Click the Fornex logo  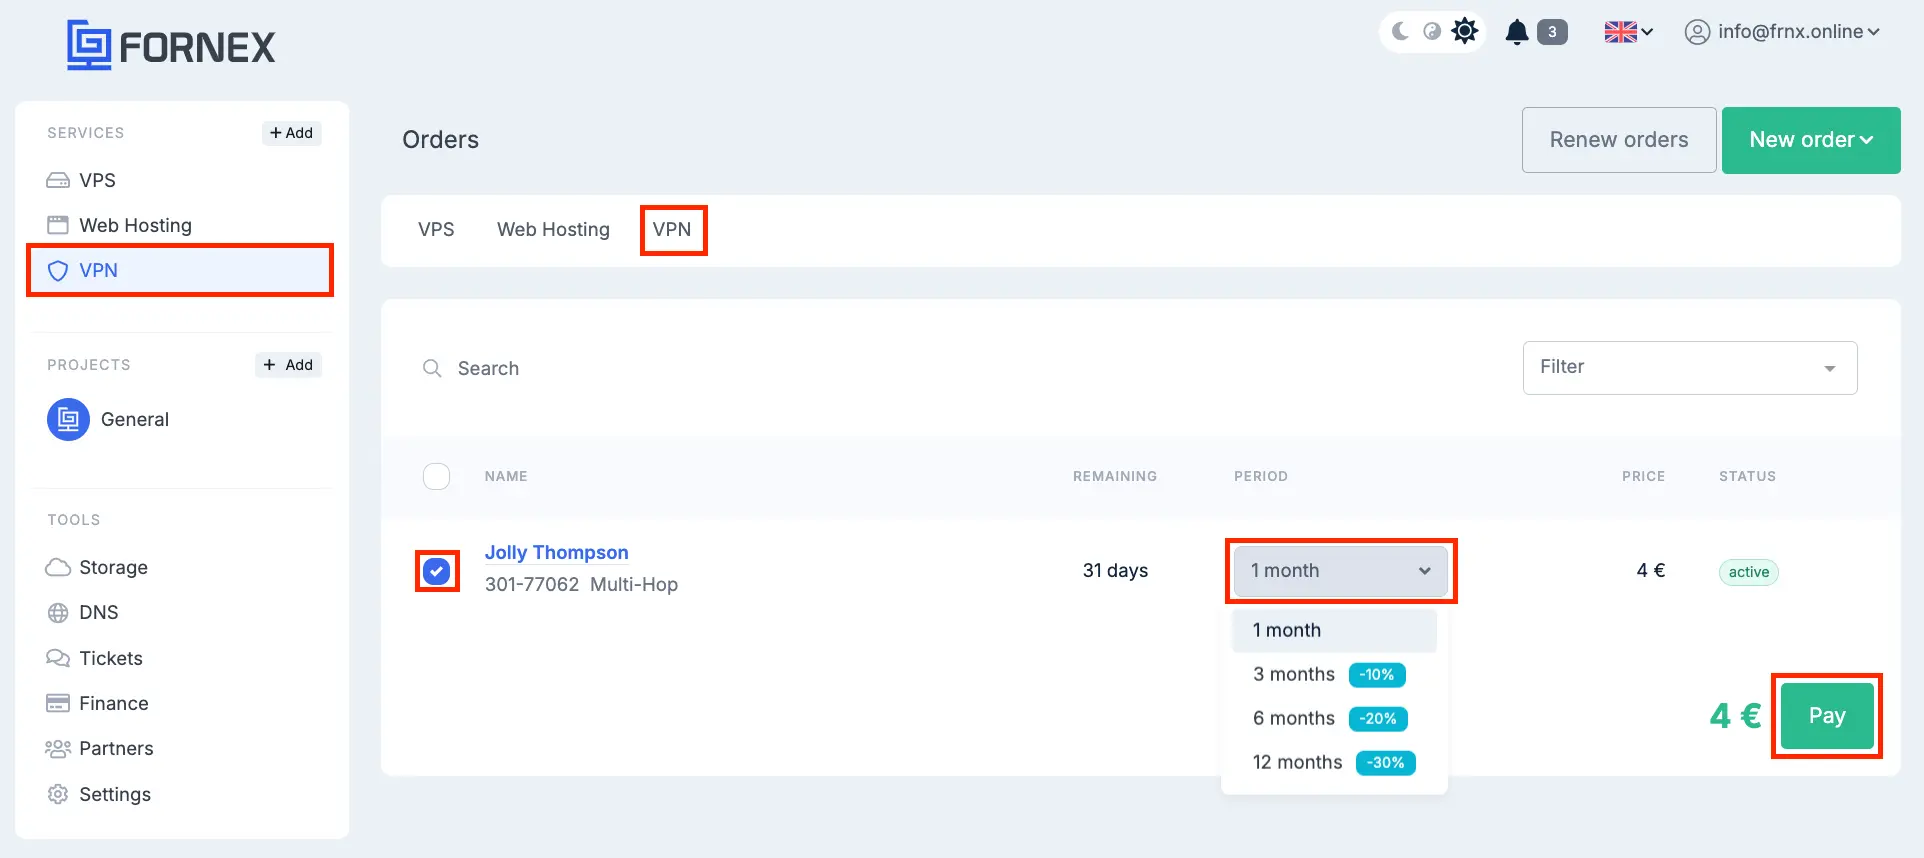[171, 46]
